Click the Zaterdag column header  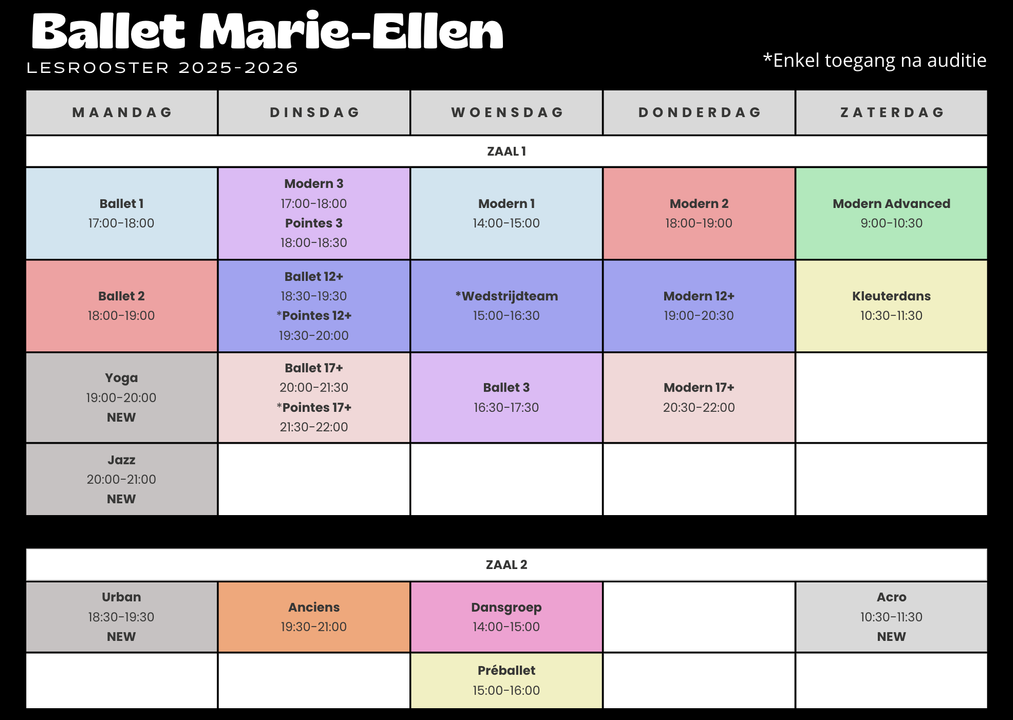892,112
